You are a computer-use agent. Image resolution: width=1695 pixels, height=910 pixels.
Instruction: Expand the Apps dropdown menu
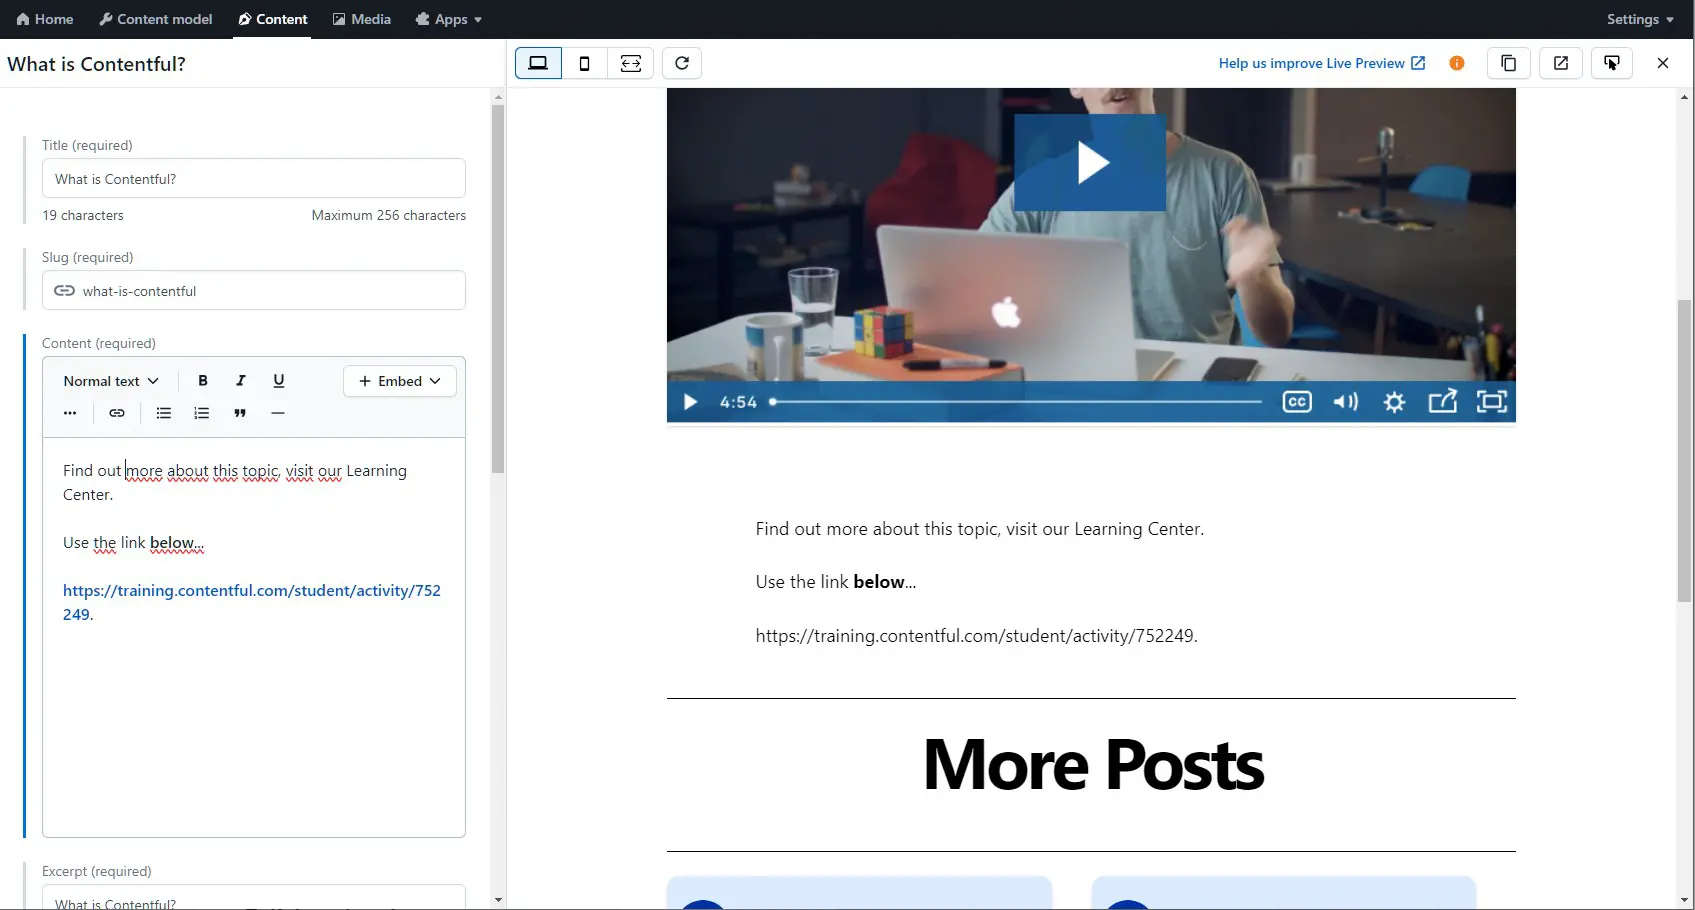[x=449, y=19]
